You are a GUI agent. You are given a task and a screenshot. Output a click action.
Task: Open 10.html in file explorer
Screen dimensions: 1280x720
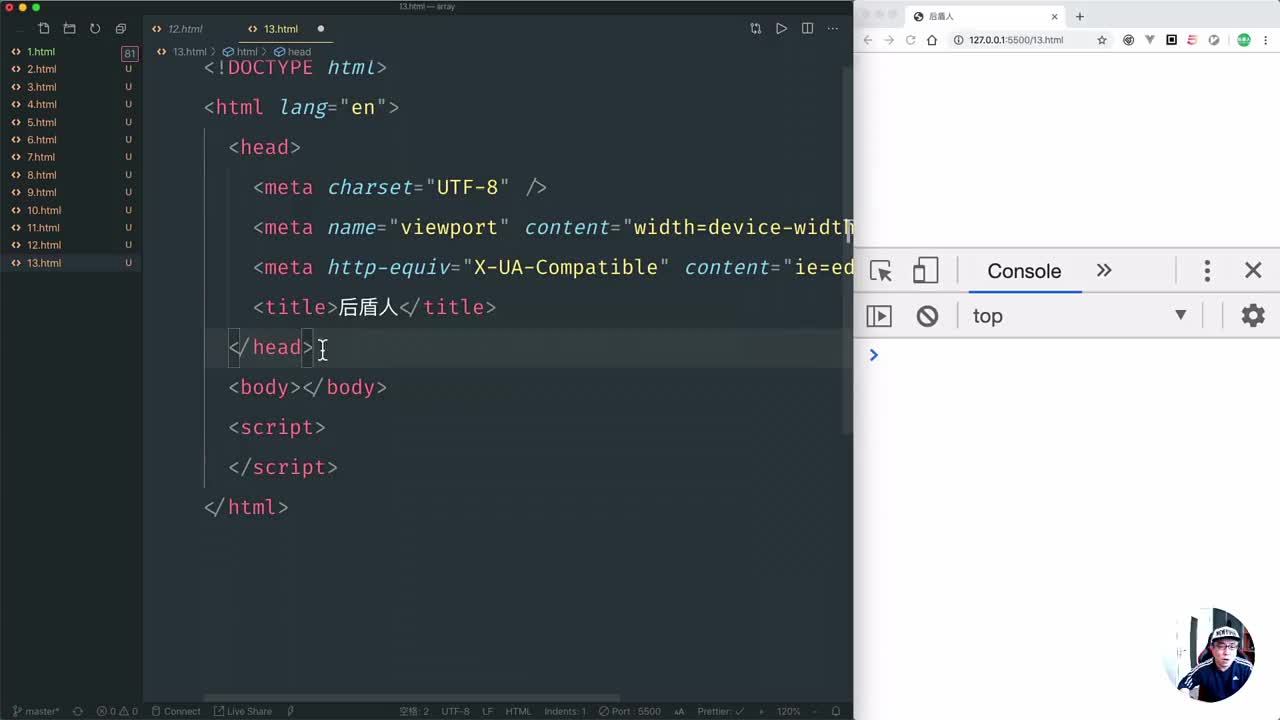[70, 210]
